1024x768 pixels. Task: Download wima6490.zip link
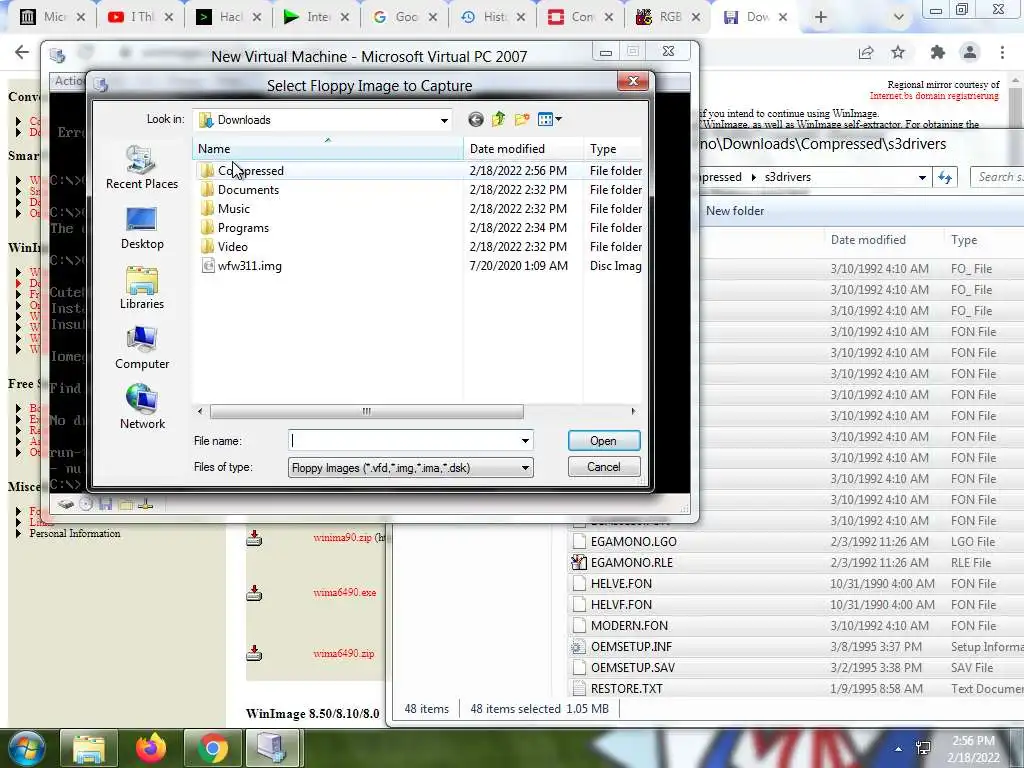pos(344,653)
